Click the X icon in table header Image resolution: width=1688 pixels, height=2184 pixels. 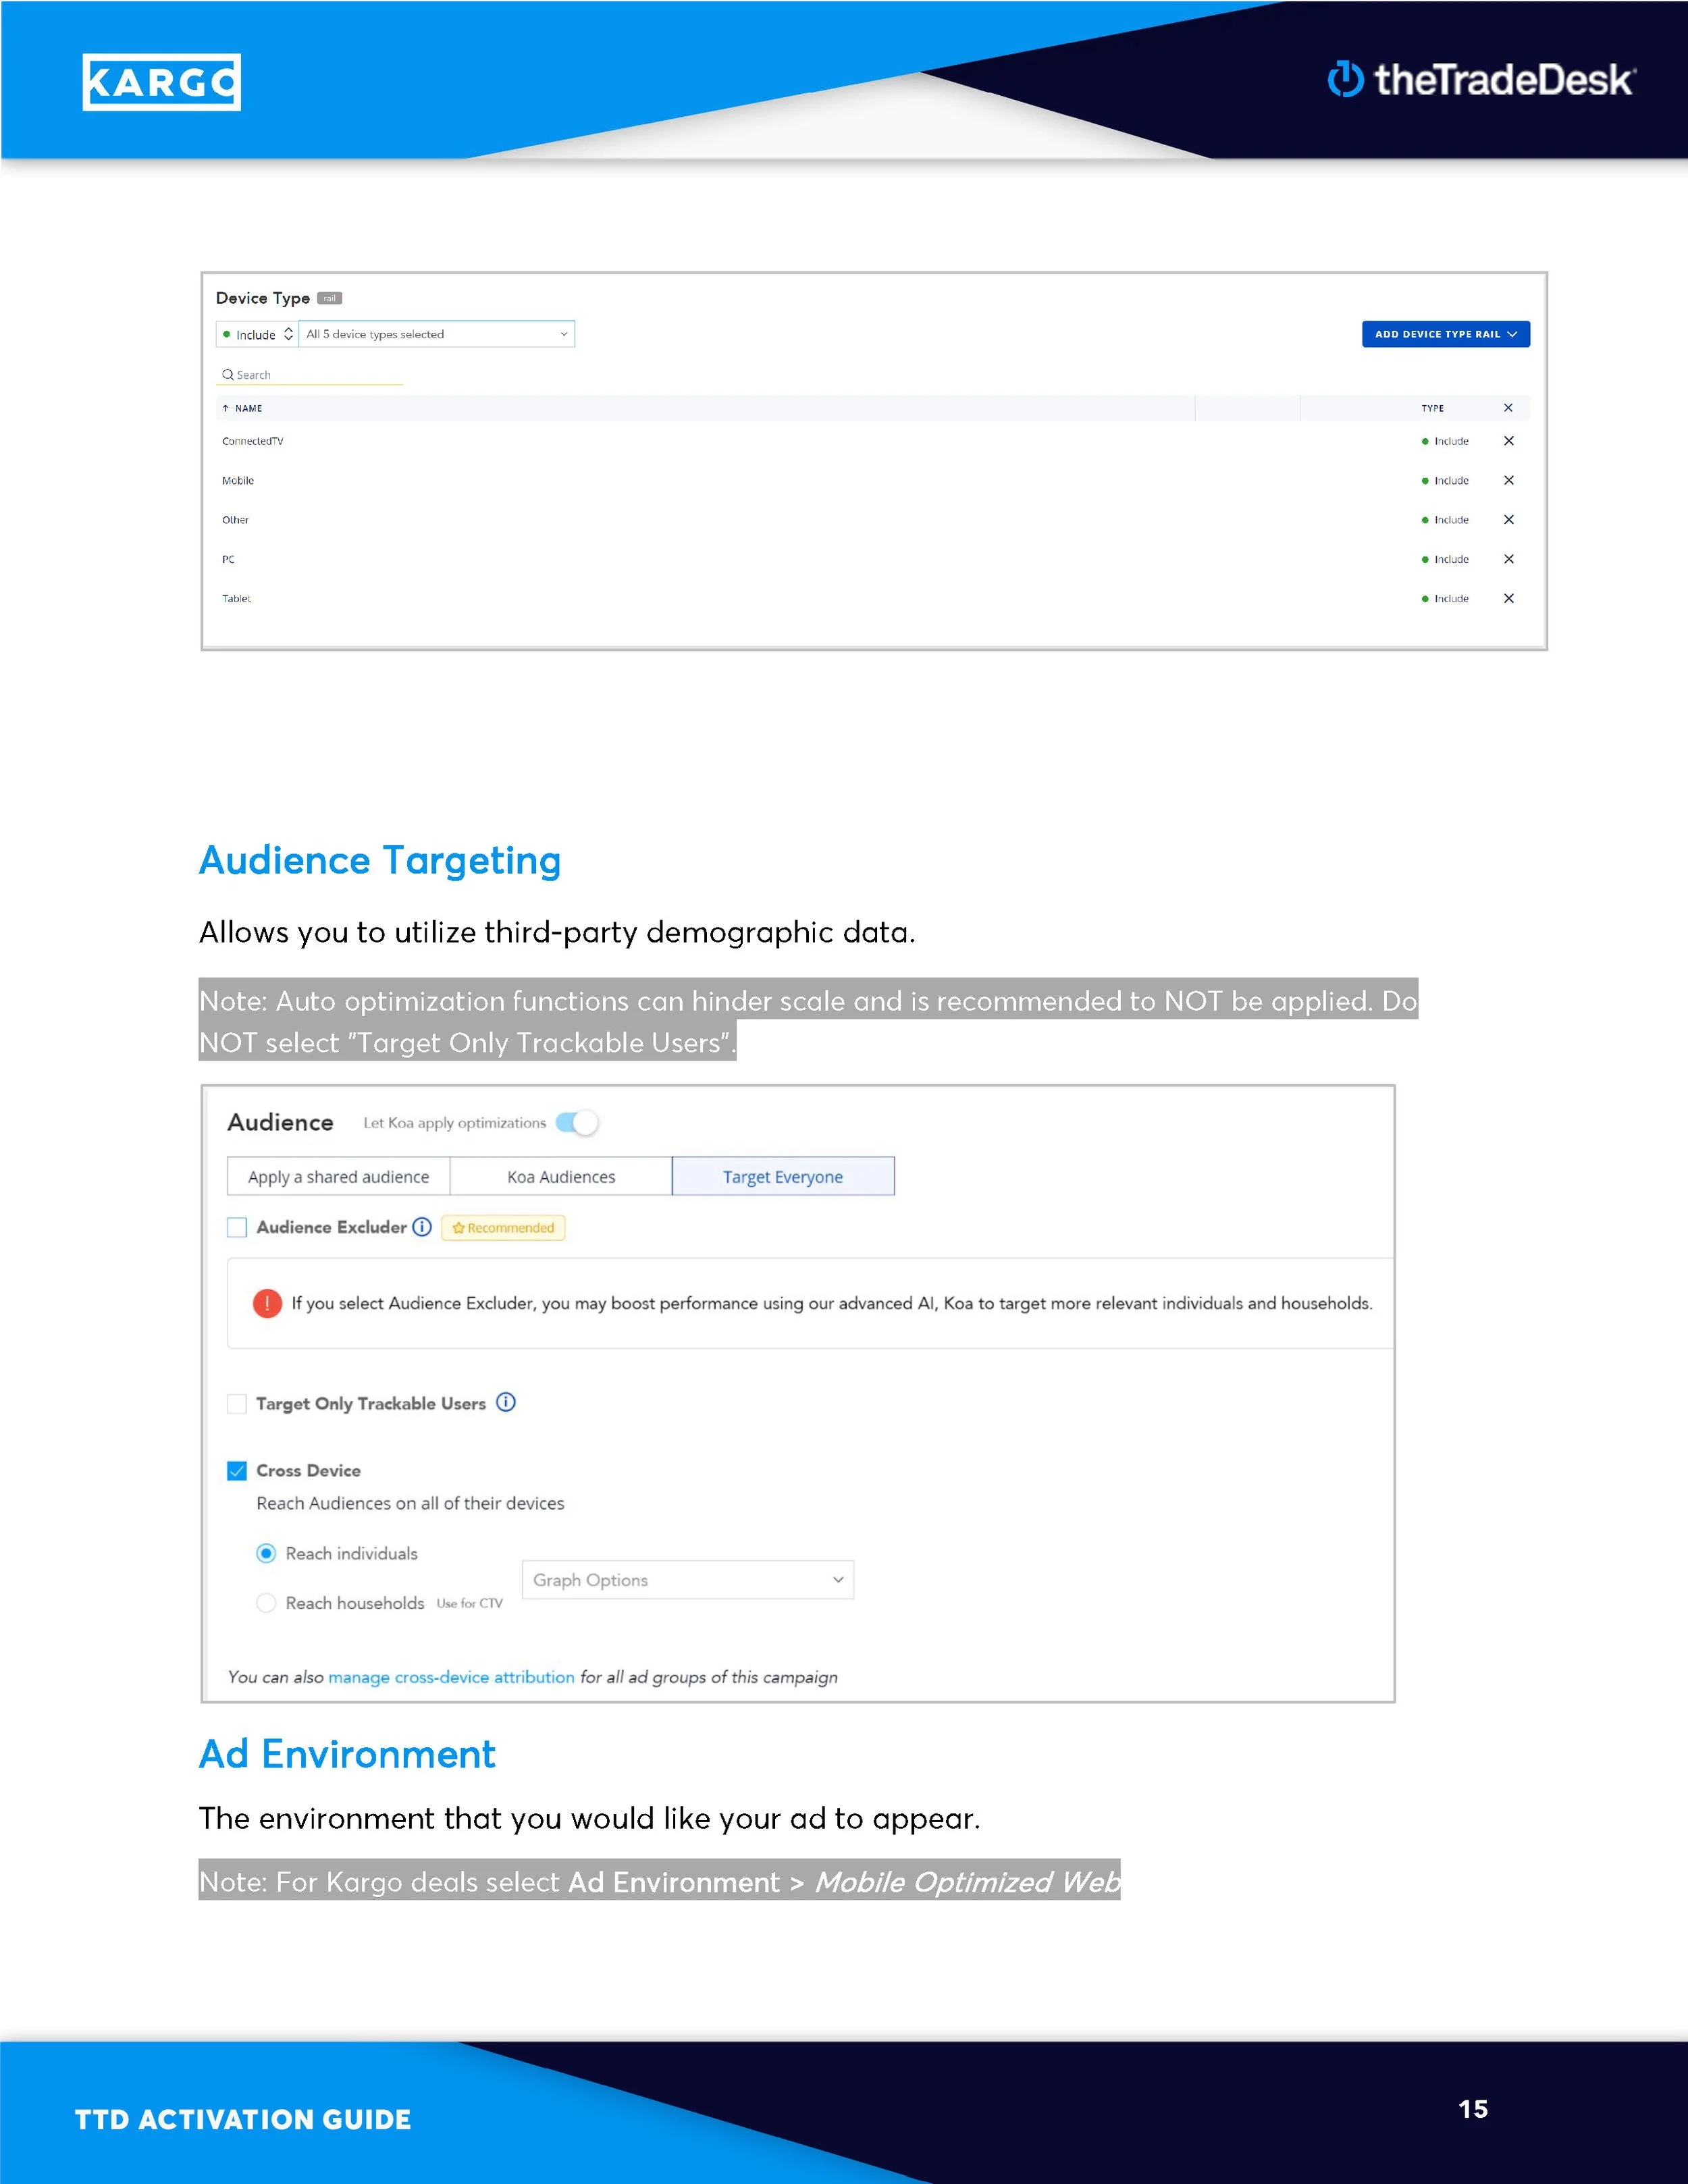[x=1508, y=408]
